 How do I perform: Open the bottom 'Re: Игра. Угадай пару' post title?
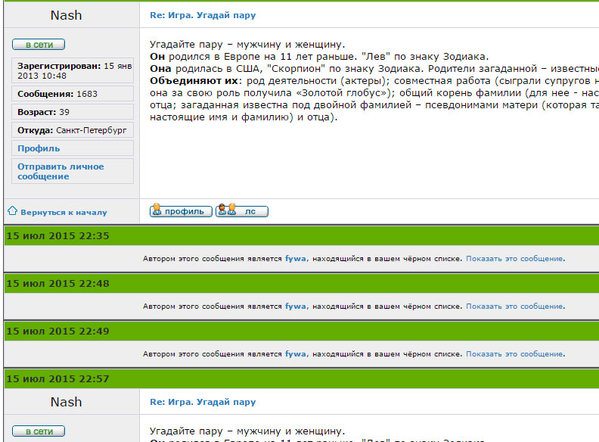pyautogui.click(x=202, y=402)
